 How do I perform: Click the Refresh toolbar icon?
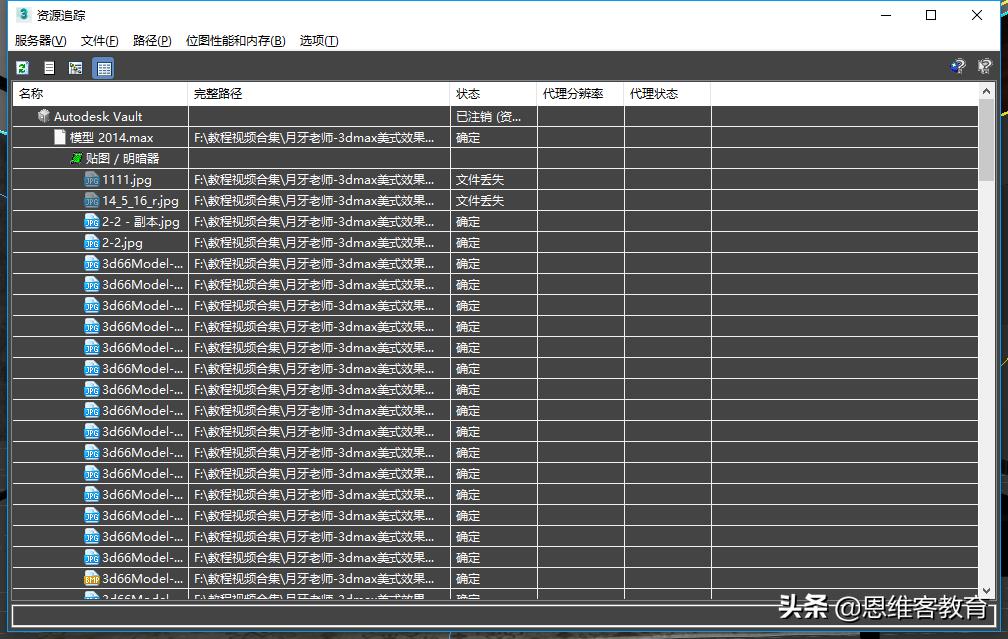[22, 68]
